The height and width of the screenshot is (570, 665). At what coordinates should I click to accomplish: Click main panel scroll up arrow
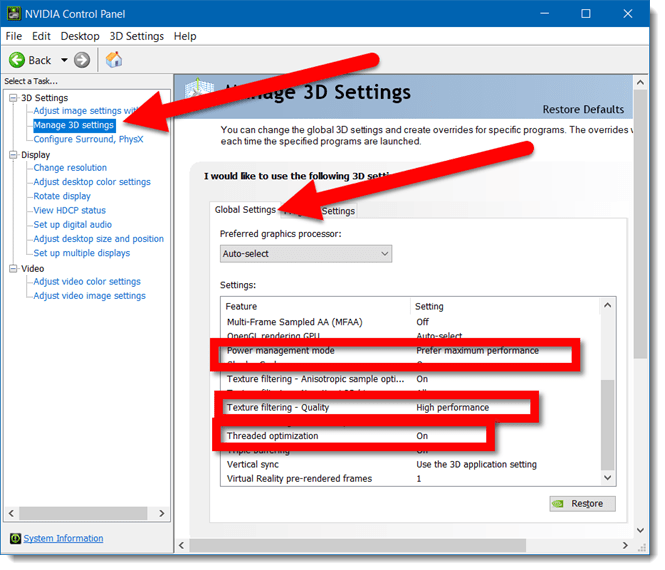640,83
